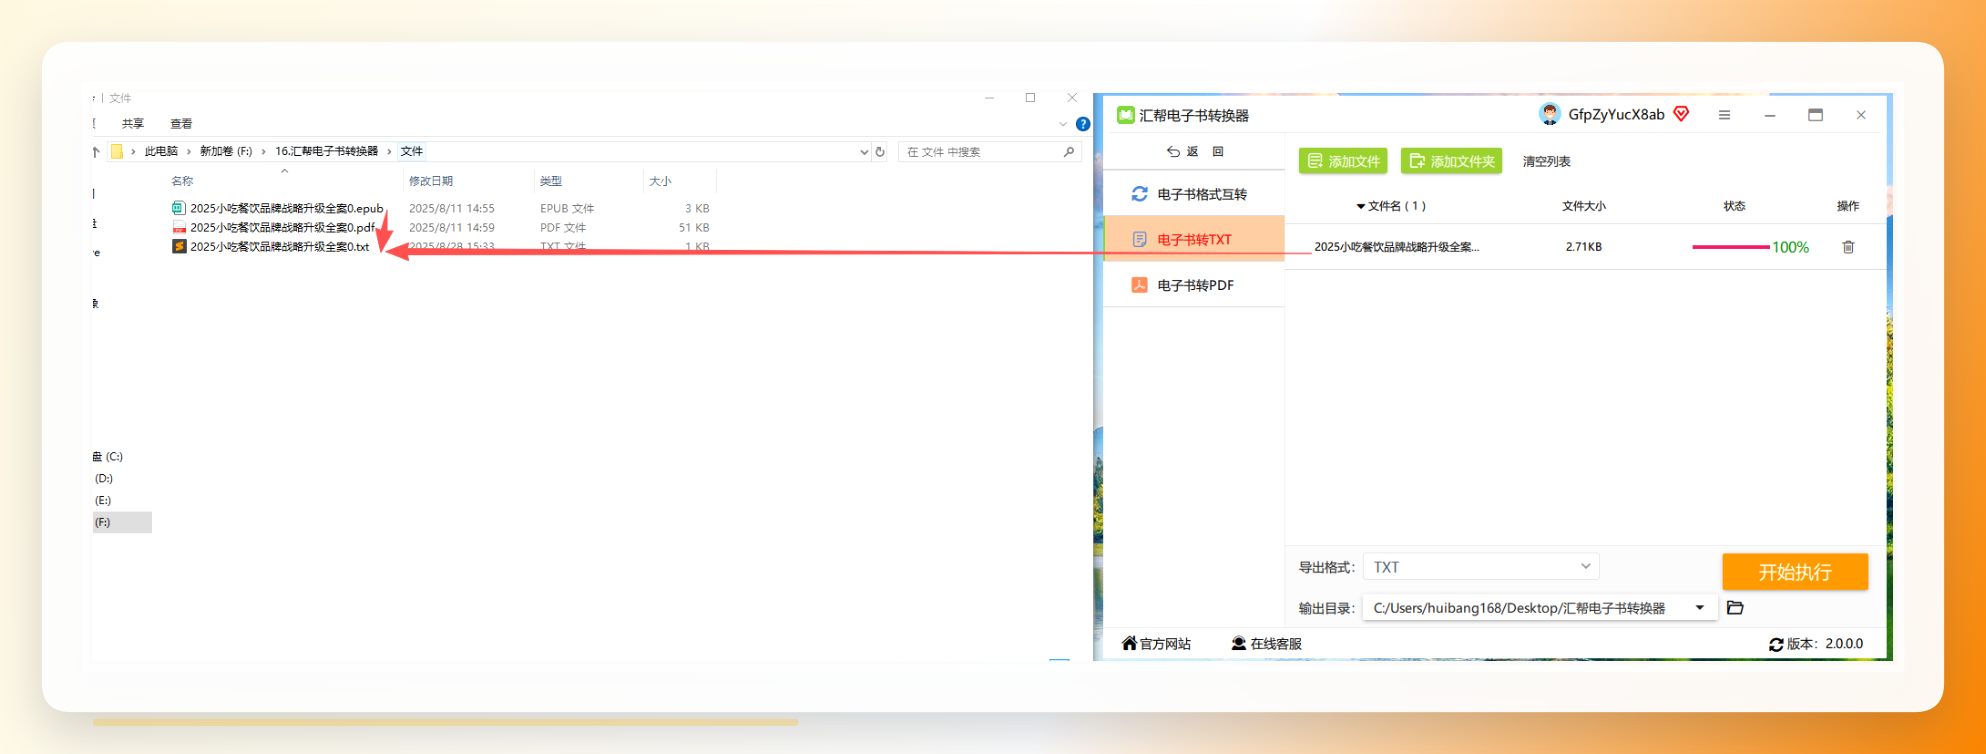Select the 电子书转TXT sidebar tab

click(1194, 239)
